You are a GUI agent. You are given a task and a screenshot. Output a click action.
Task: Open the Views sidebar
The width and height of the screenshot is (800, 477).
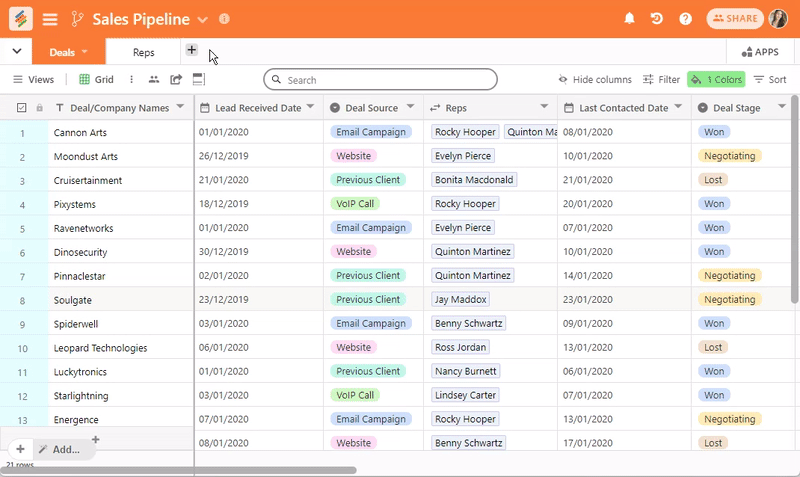34,80
